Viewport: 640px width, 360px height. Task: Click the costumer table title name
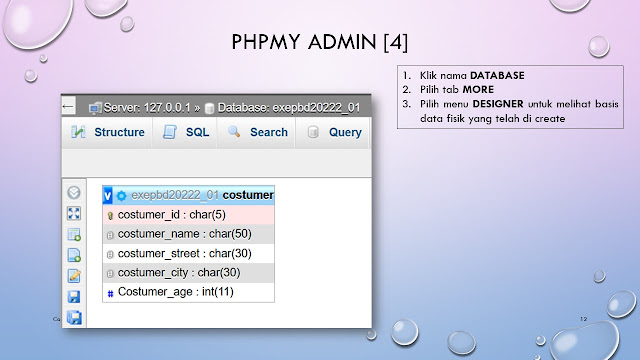[248, 195]
